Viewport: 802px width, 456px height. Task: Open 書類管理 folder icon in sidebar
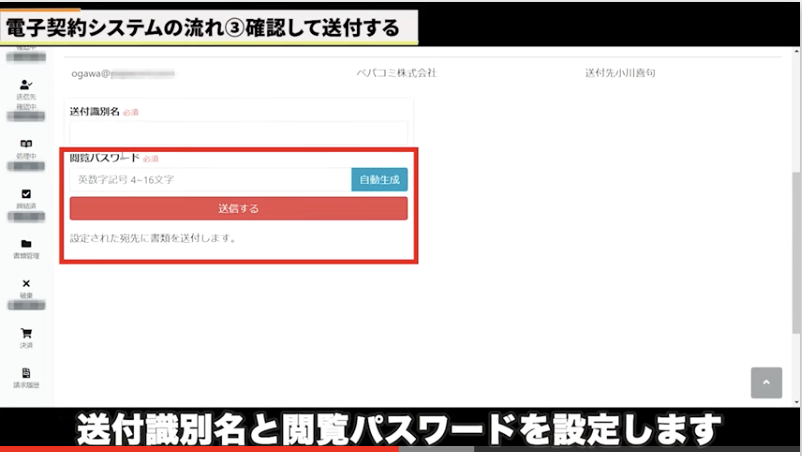[x=26, y=245]
